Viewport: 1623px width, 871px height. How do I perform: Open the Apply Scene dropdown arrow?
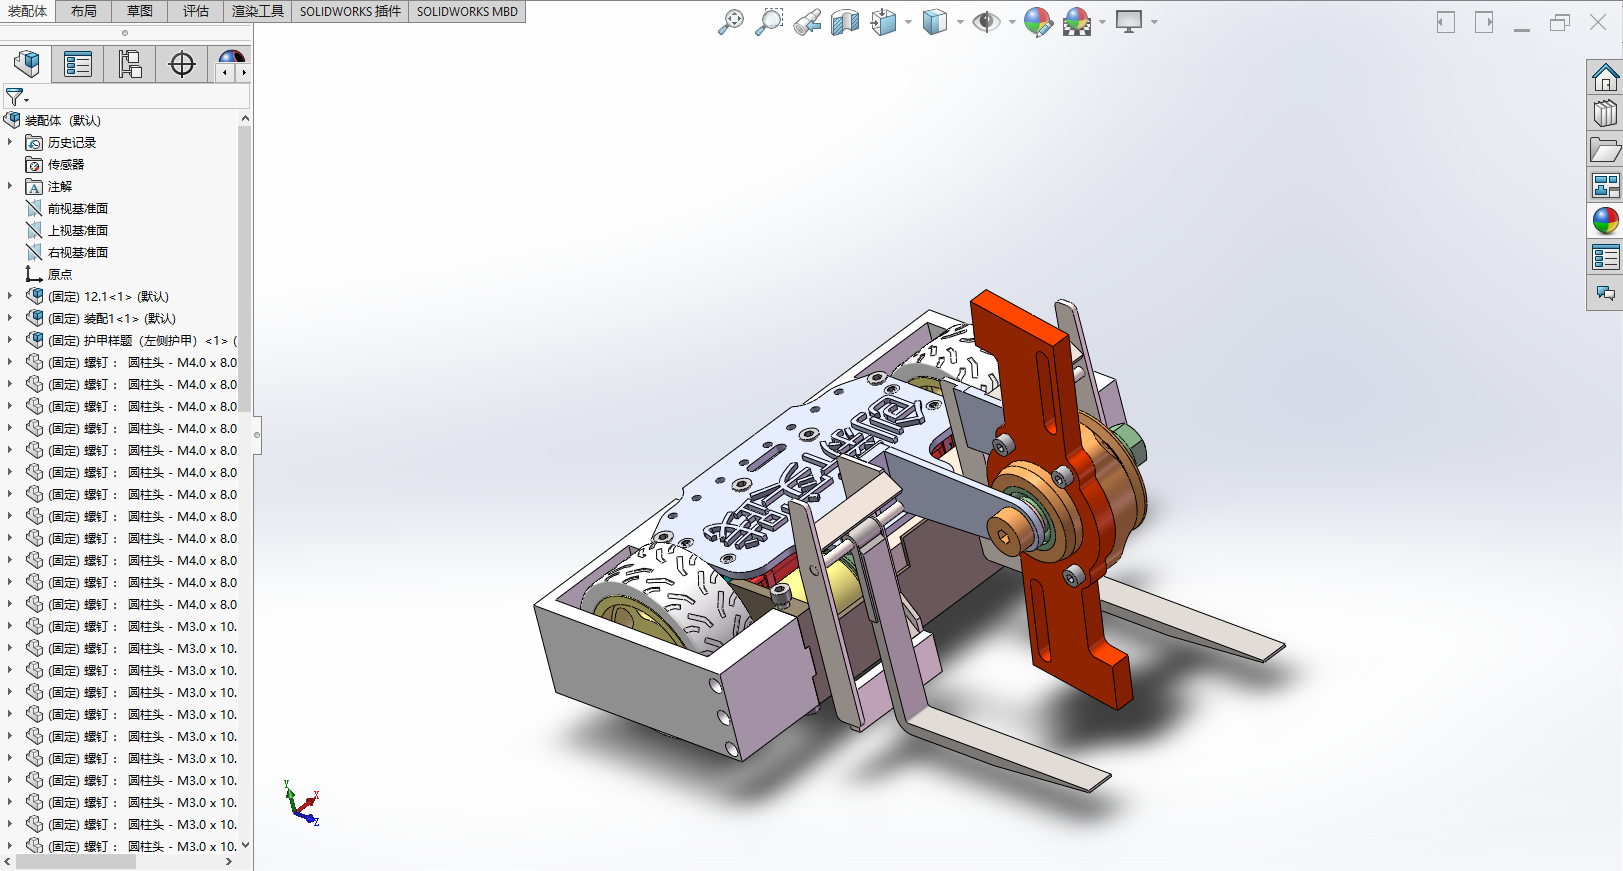1102,22
